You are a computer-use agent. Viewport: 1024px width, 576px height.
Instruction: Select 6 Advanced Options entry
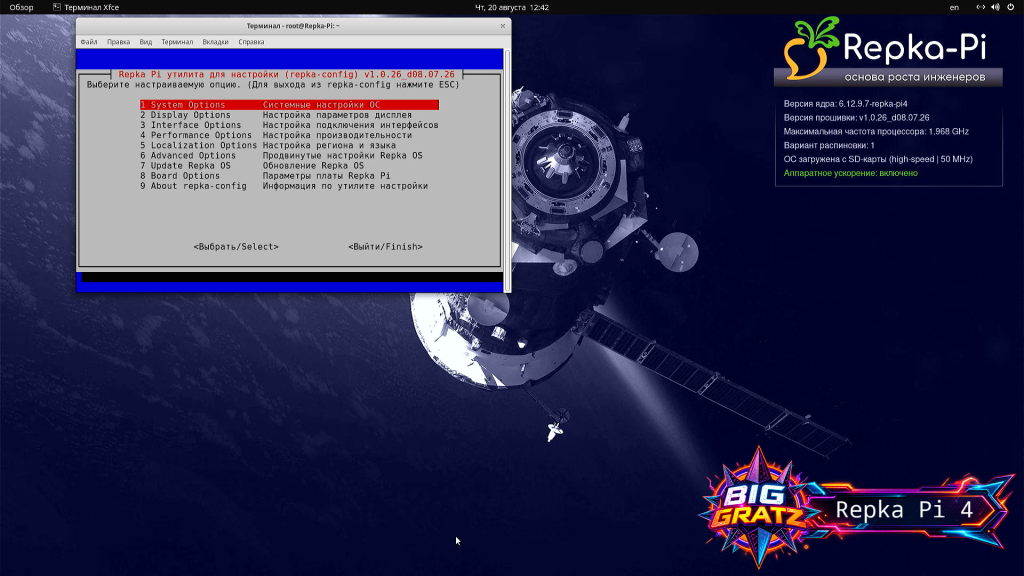[289, 155]
